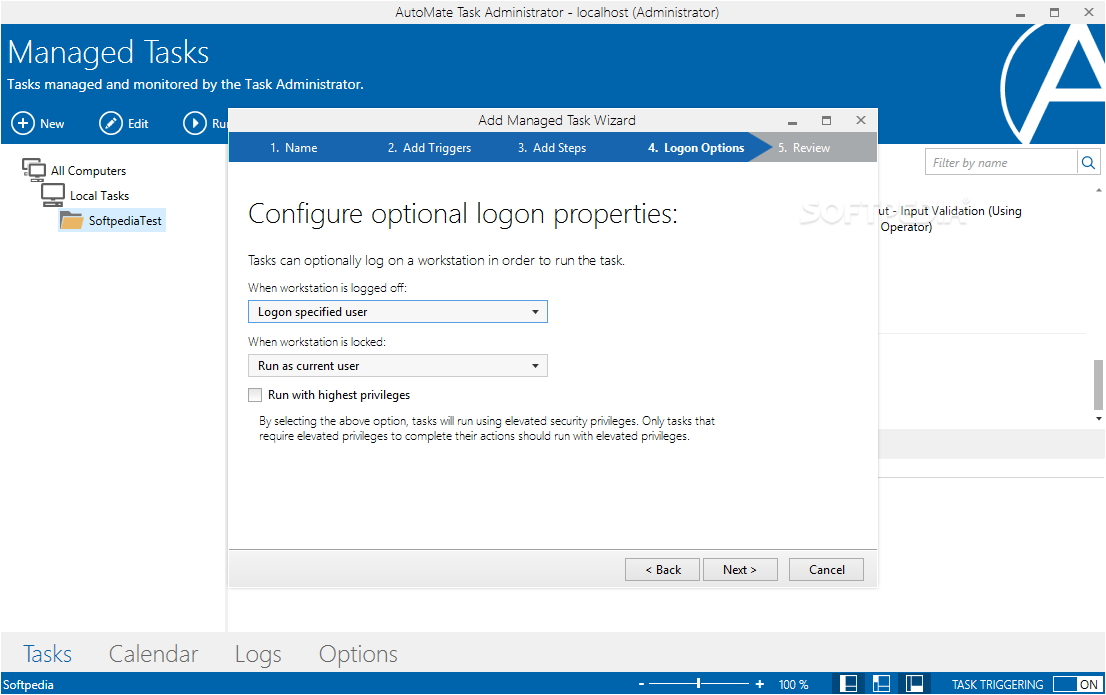Click the task list scrollbar thumb
1106x695 pixels.
coord(1098,385)
